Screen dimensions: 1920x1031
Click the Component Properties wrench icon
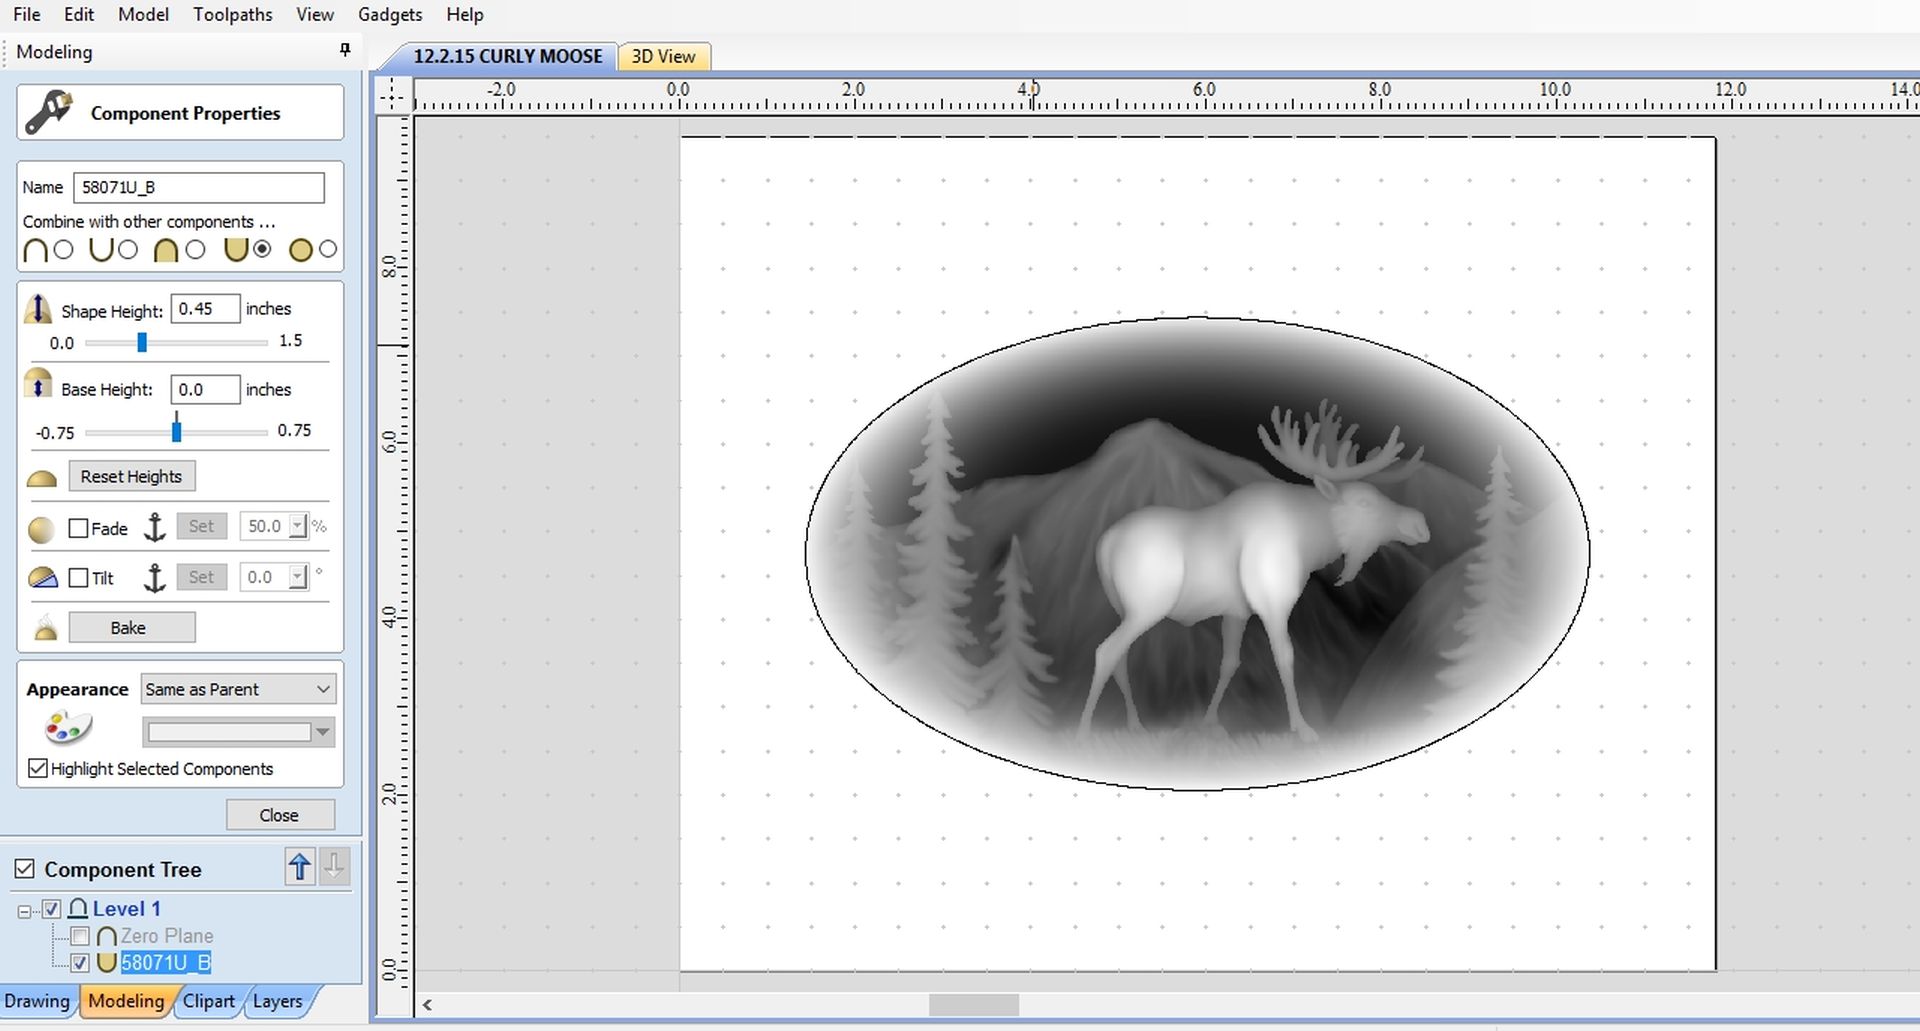click(48, 112)
